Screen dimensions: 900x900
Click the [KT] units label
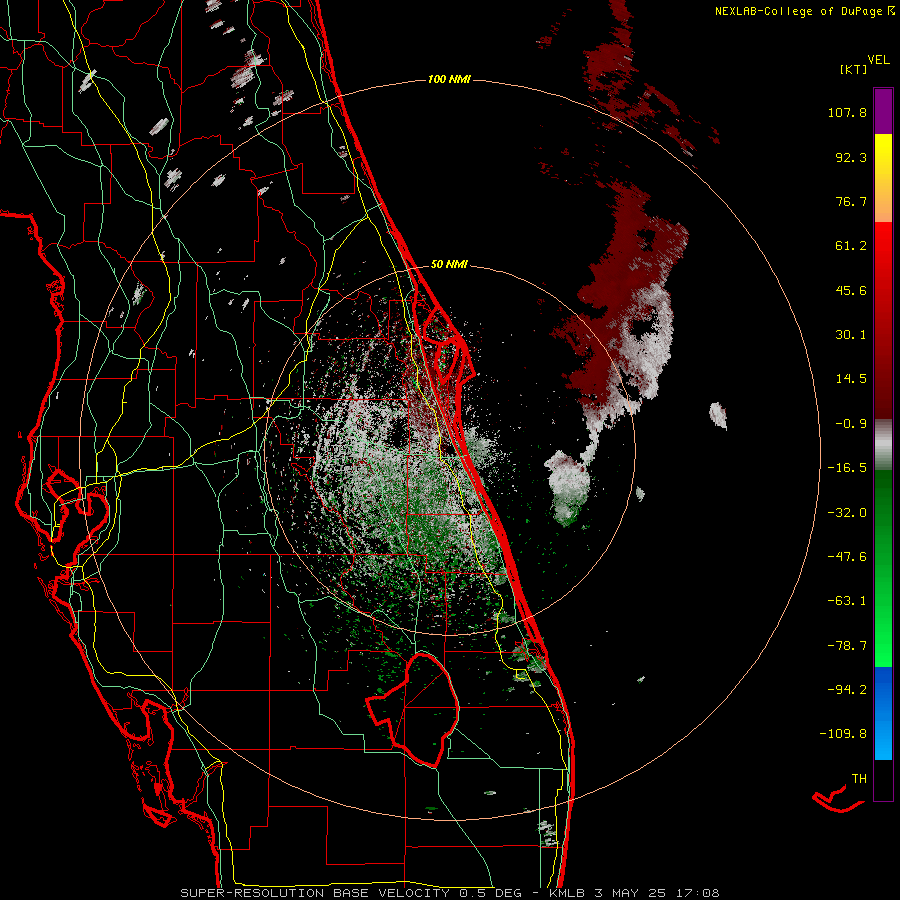click(853, 69)
